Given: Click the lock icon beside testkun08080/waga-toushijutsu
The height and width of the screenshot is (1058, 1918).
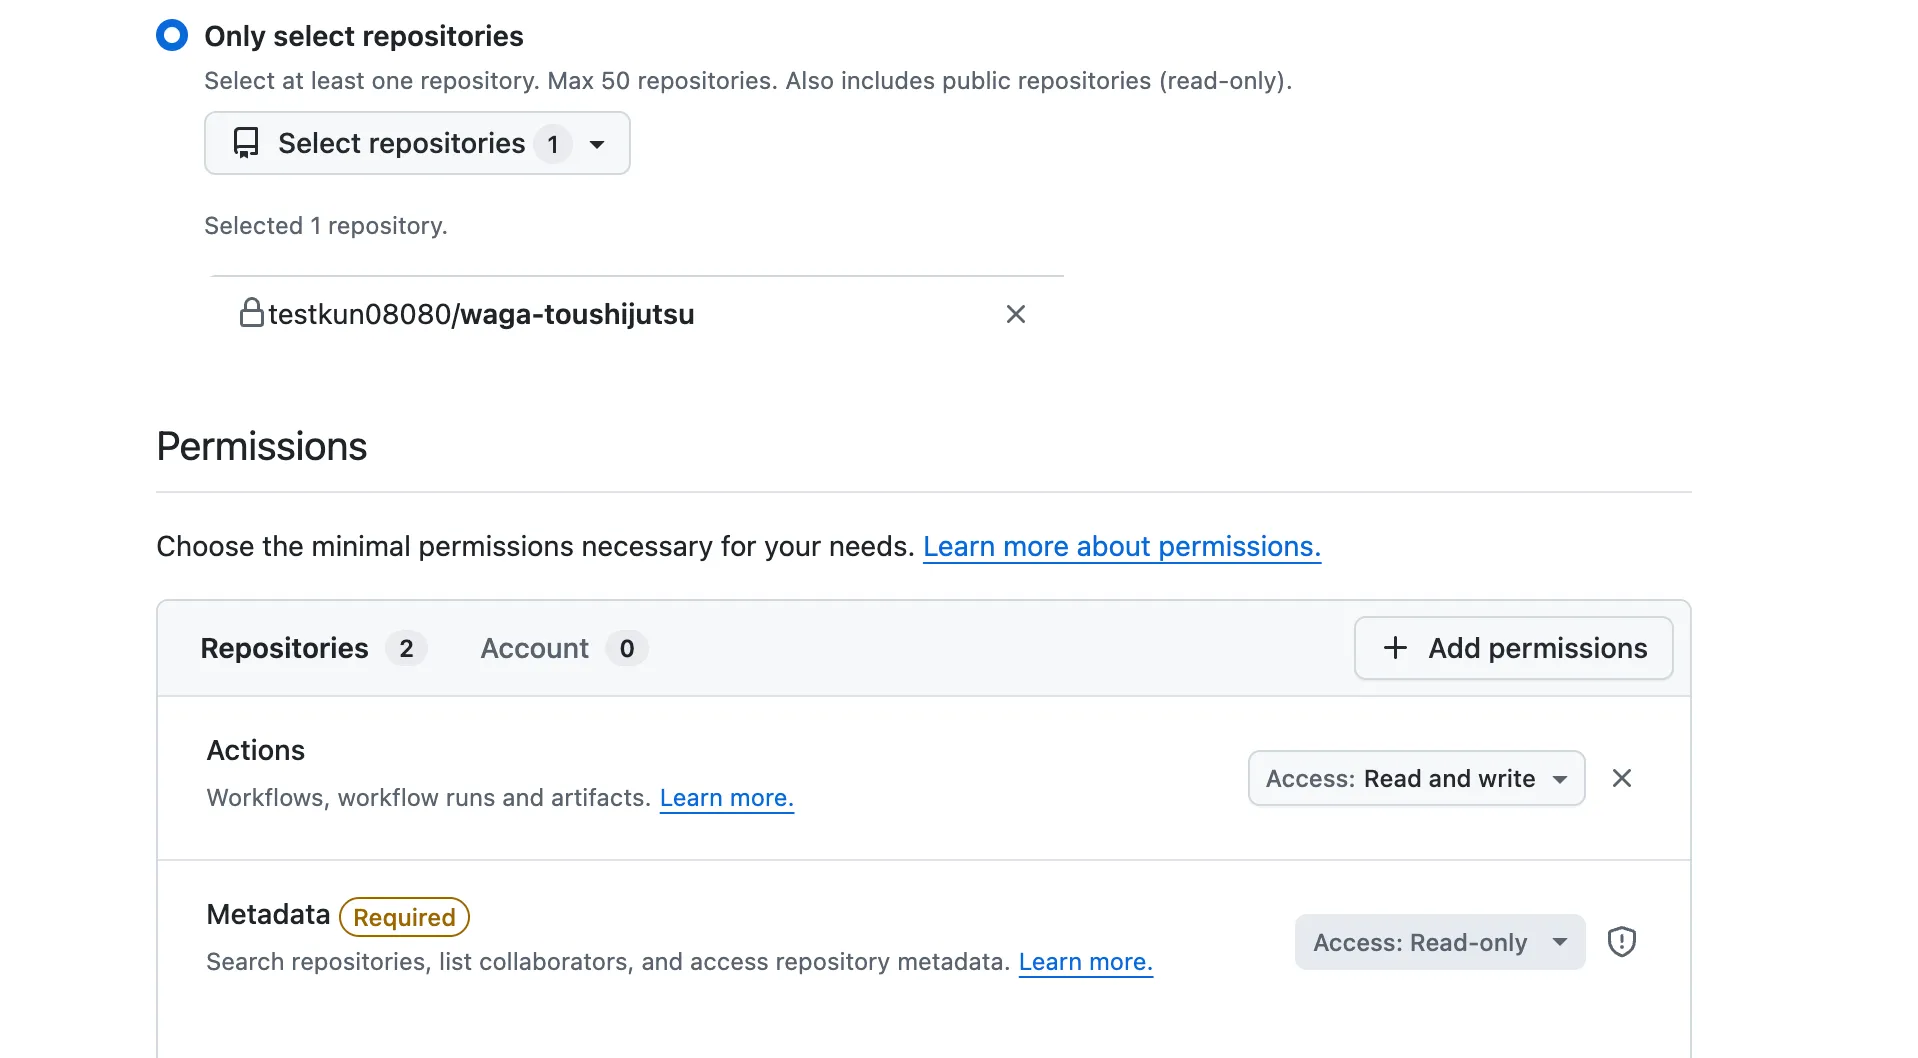Looking at the screenshot, I should point(251,313).
